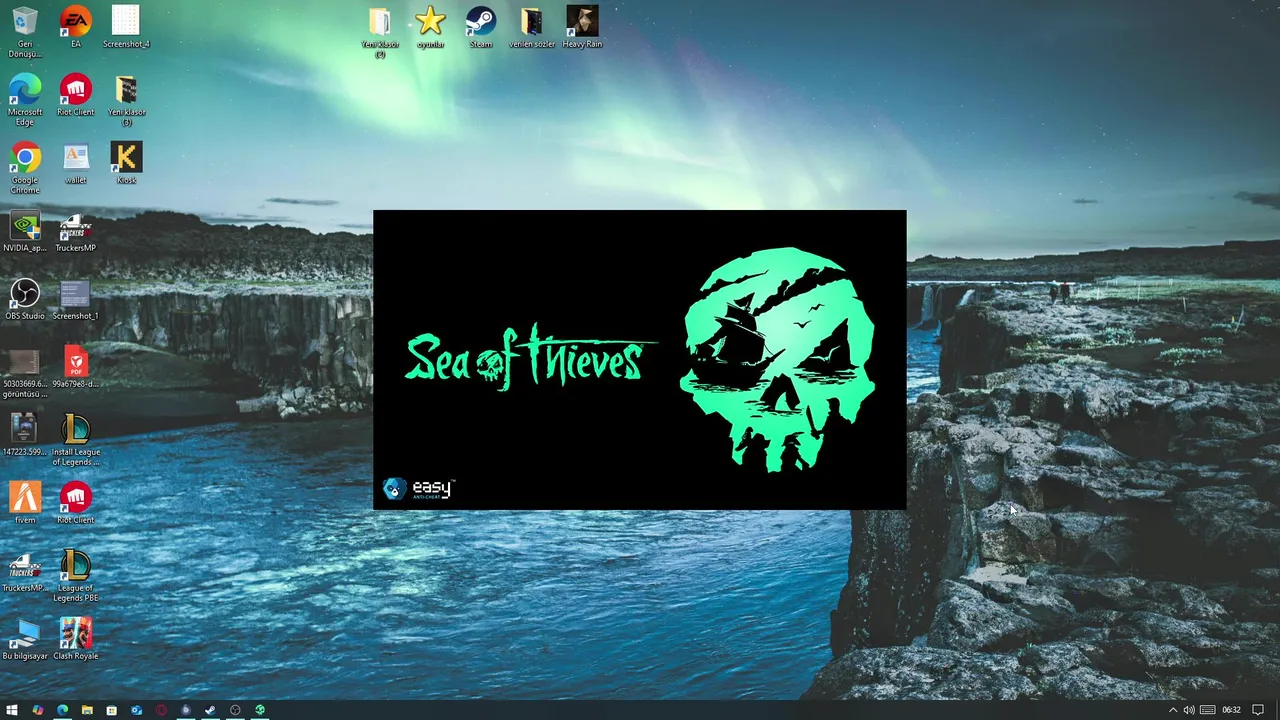Launch the fivem shortcut

25,503
